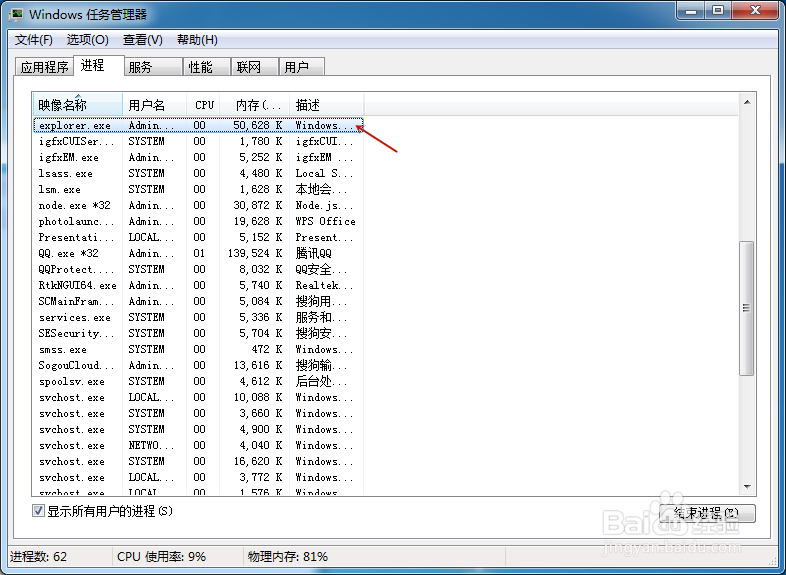Screen dimensions: 786x575
Task: Minimize the Task Manager window
Action: pos(691,11)
